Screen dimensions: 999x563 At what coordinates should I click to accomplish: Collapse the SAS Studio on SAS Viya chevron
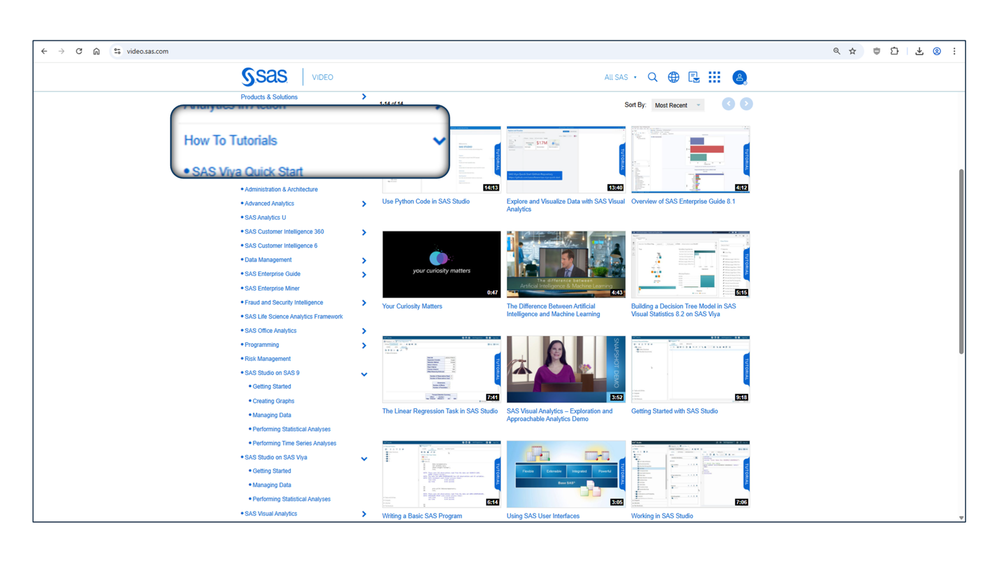pyautogui.click(x=364, y=459)
